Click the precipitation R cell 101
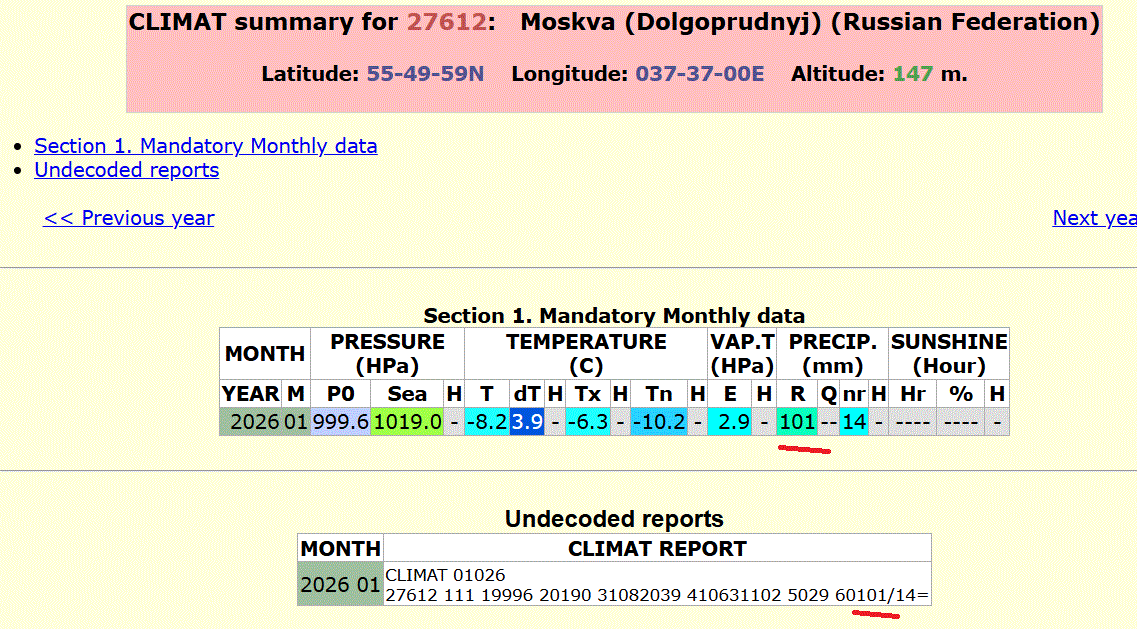 tap(797, 422)
